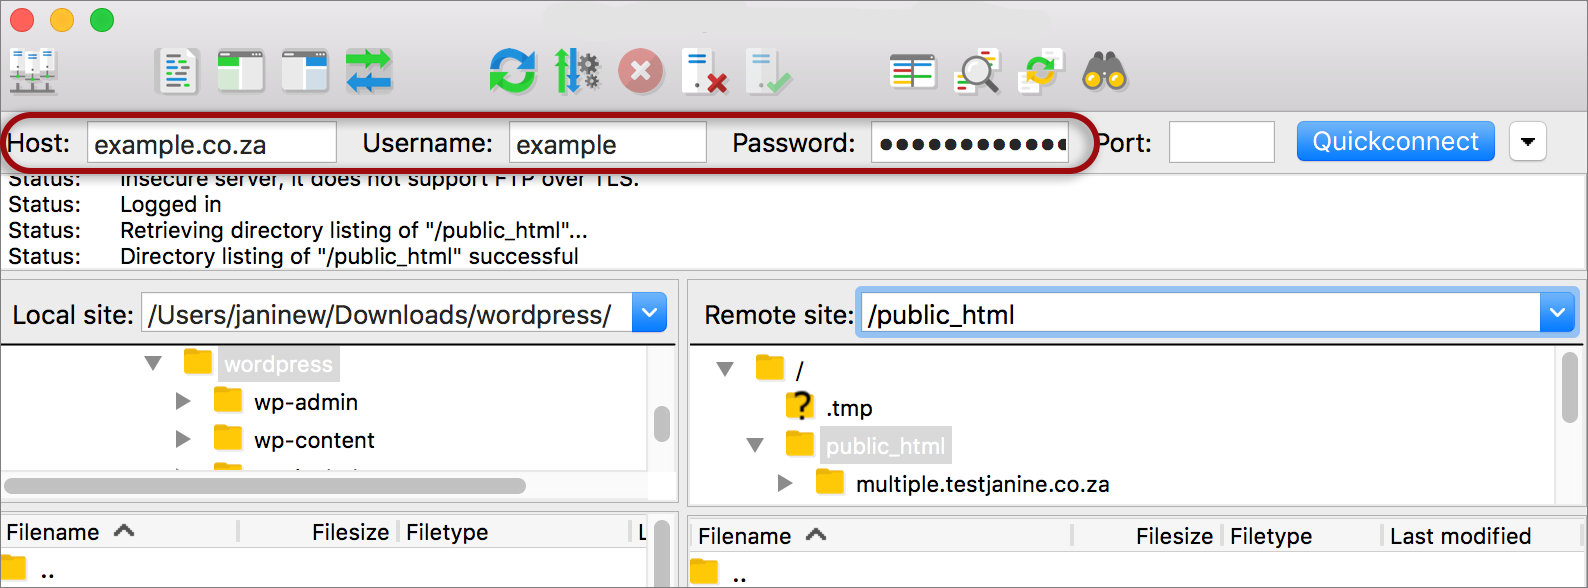This screenshot has height=588, width=1588.
Task: Select multiple.testjanine.co.za remote folder
Action: [982, 484]
